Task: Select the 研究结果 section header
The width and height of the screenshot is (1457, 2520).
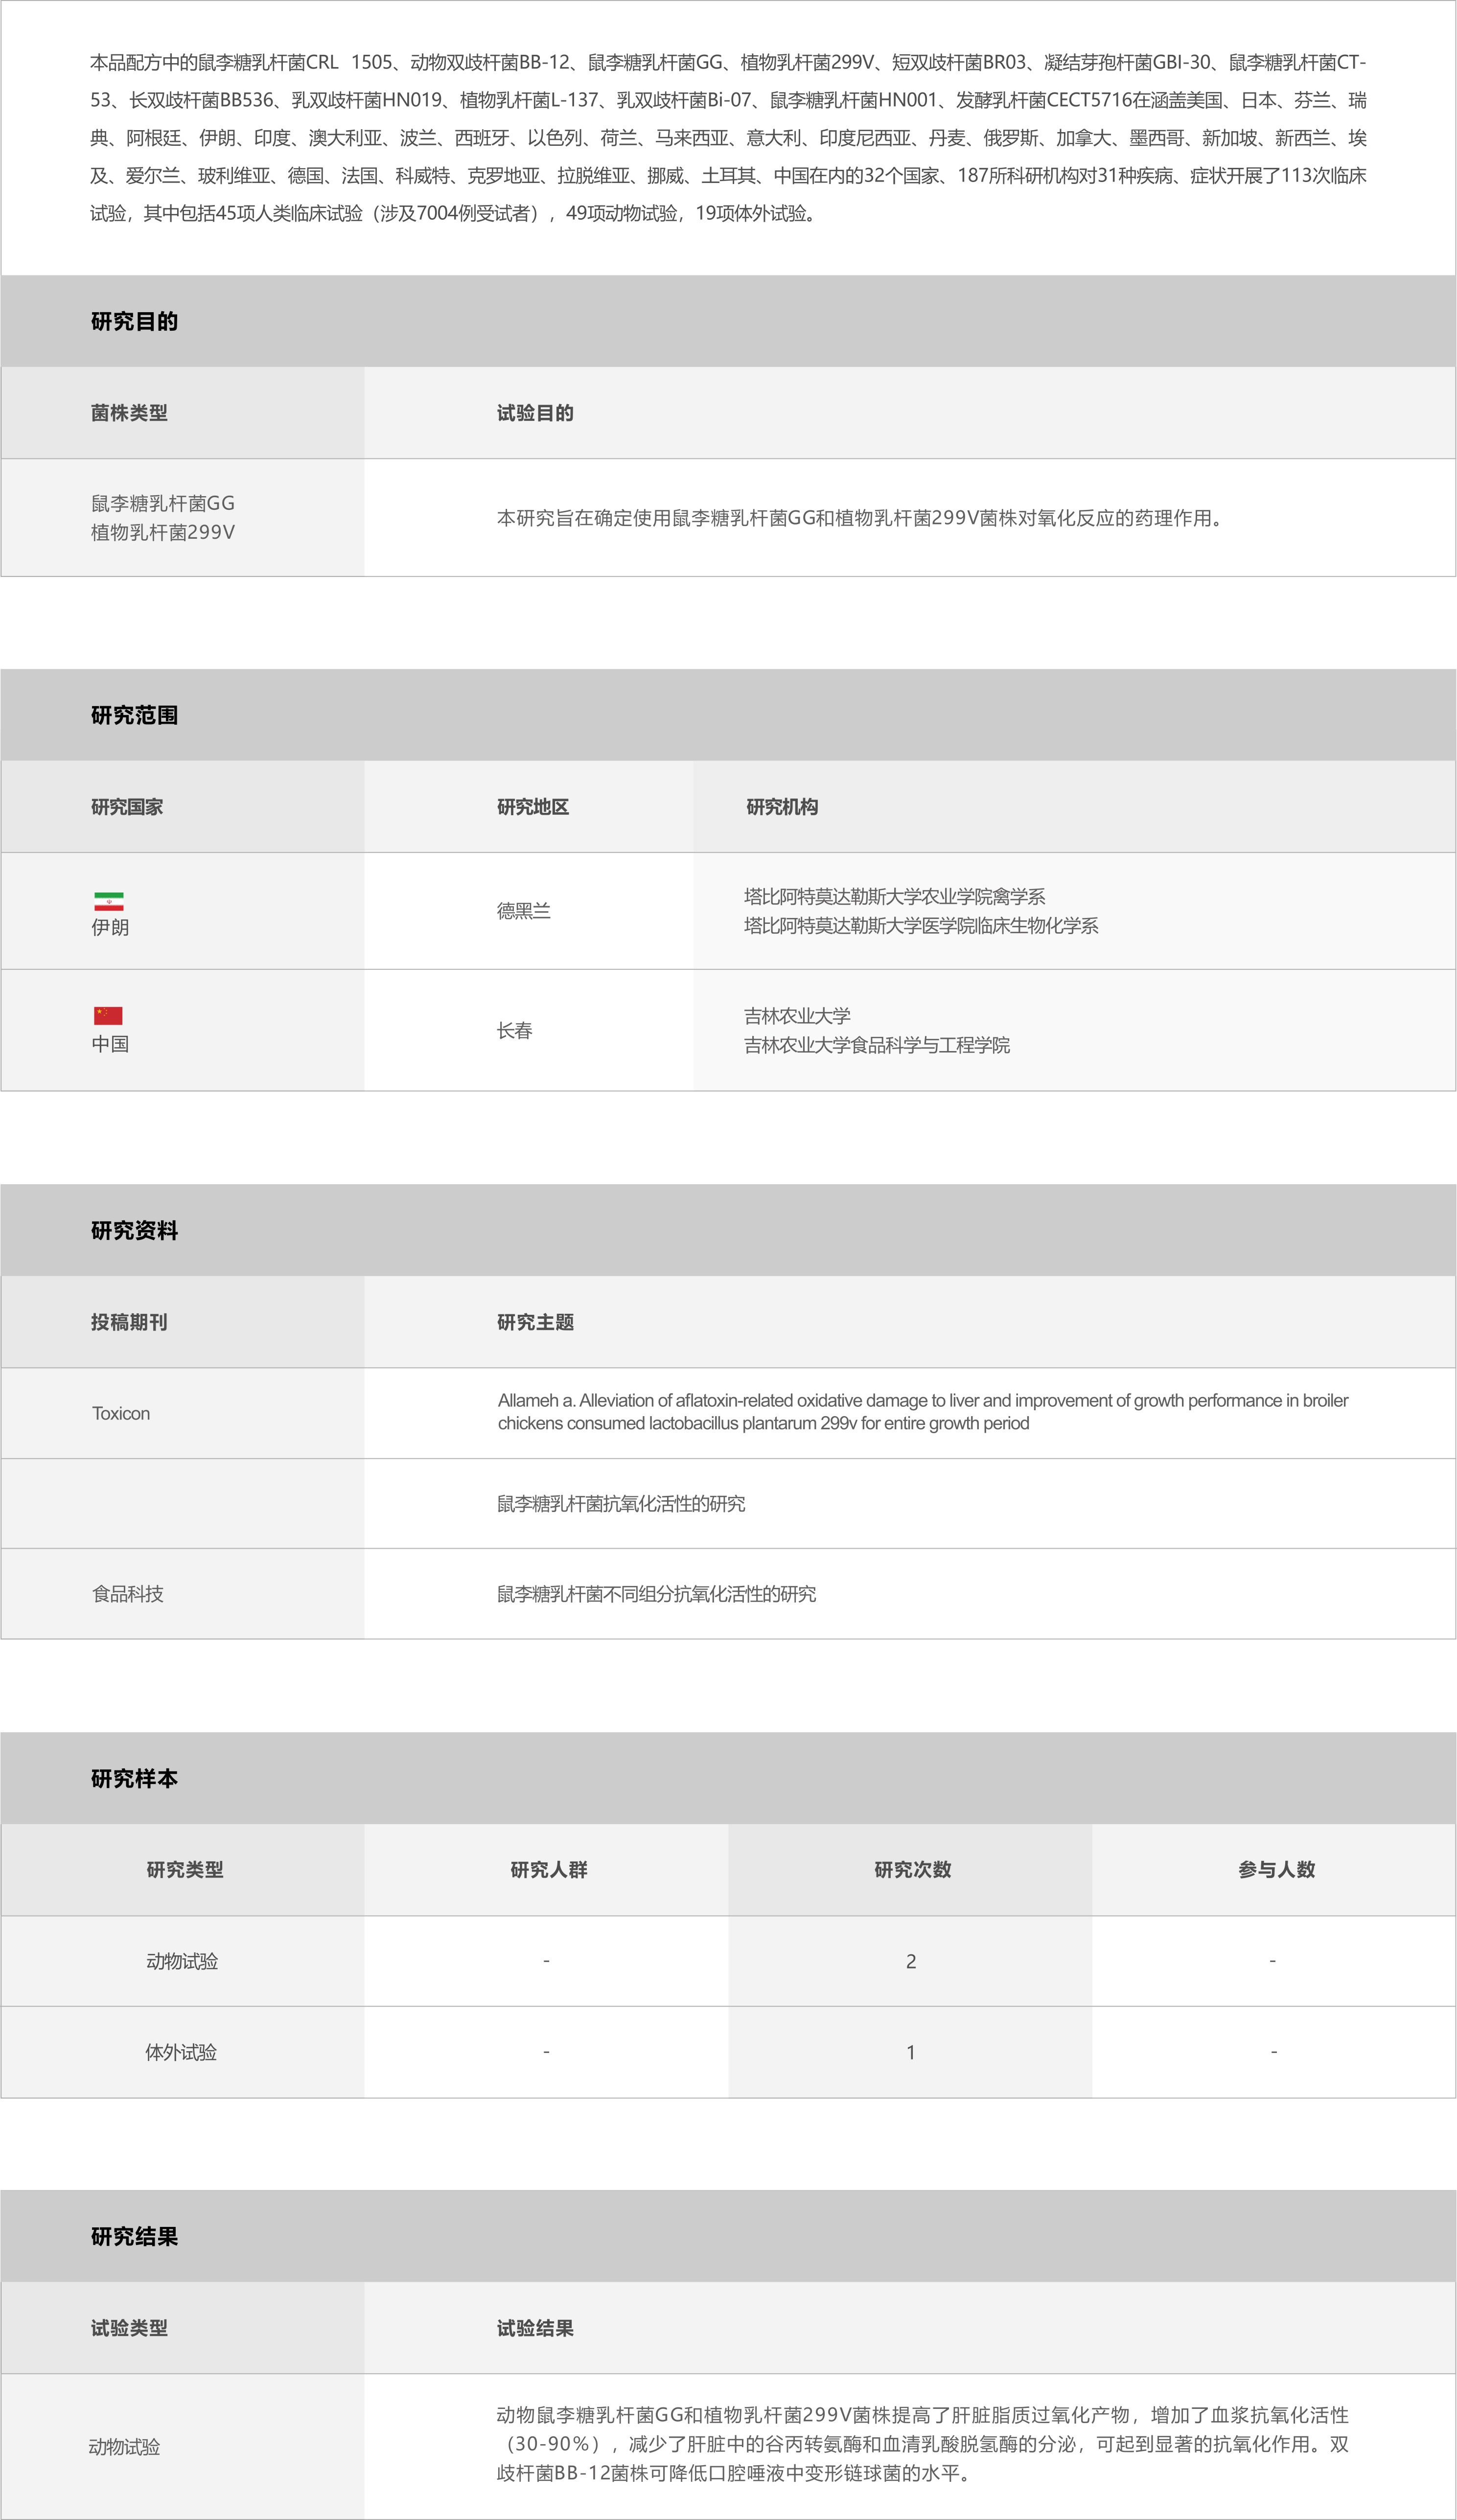Action: click(728, 2236)
